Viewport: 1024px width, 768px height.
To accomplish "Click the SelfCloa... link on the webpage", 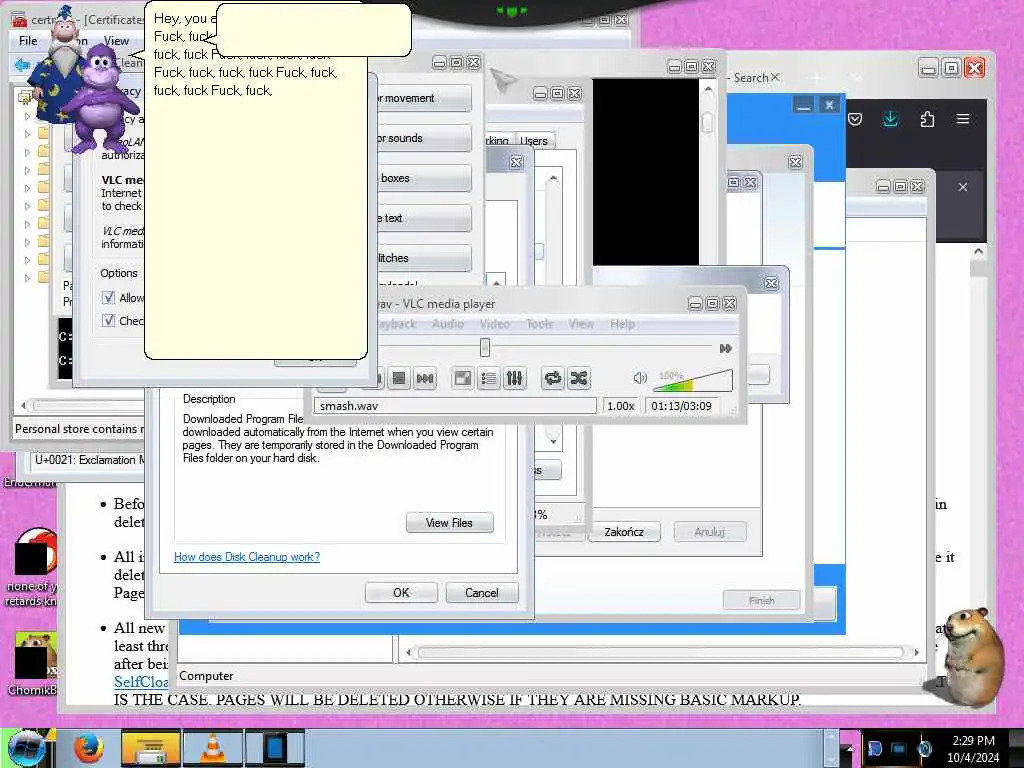I will coord(141,682).
